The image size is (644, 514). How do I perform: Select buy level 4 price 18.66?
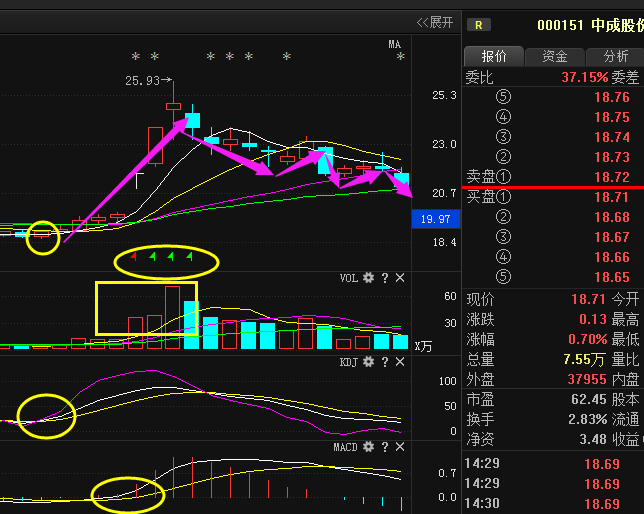point(612,257)
